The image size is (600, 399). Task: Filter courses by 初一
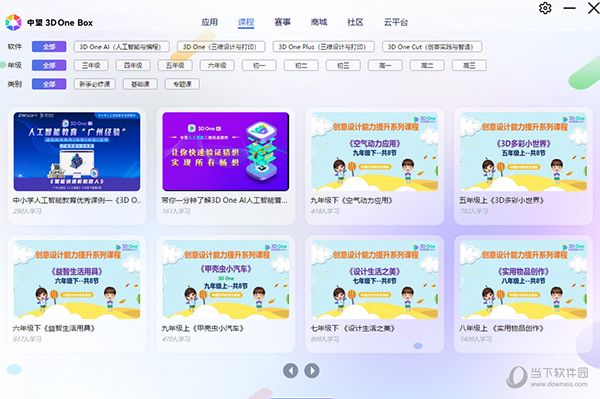[x=259, y=65]
